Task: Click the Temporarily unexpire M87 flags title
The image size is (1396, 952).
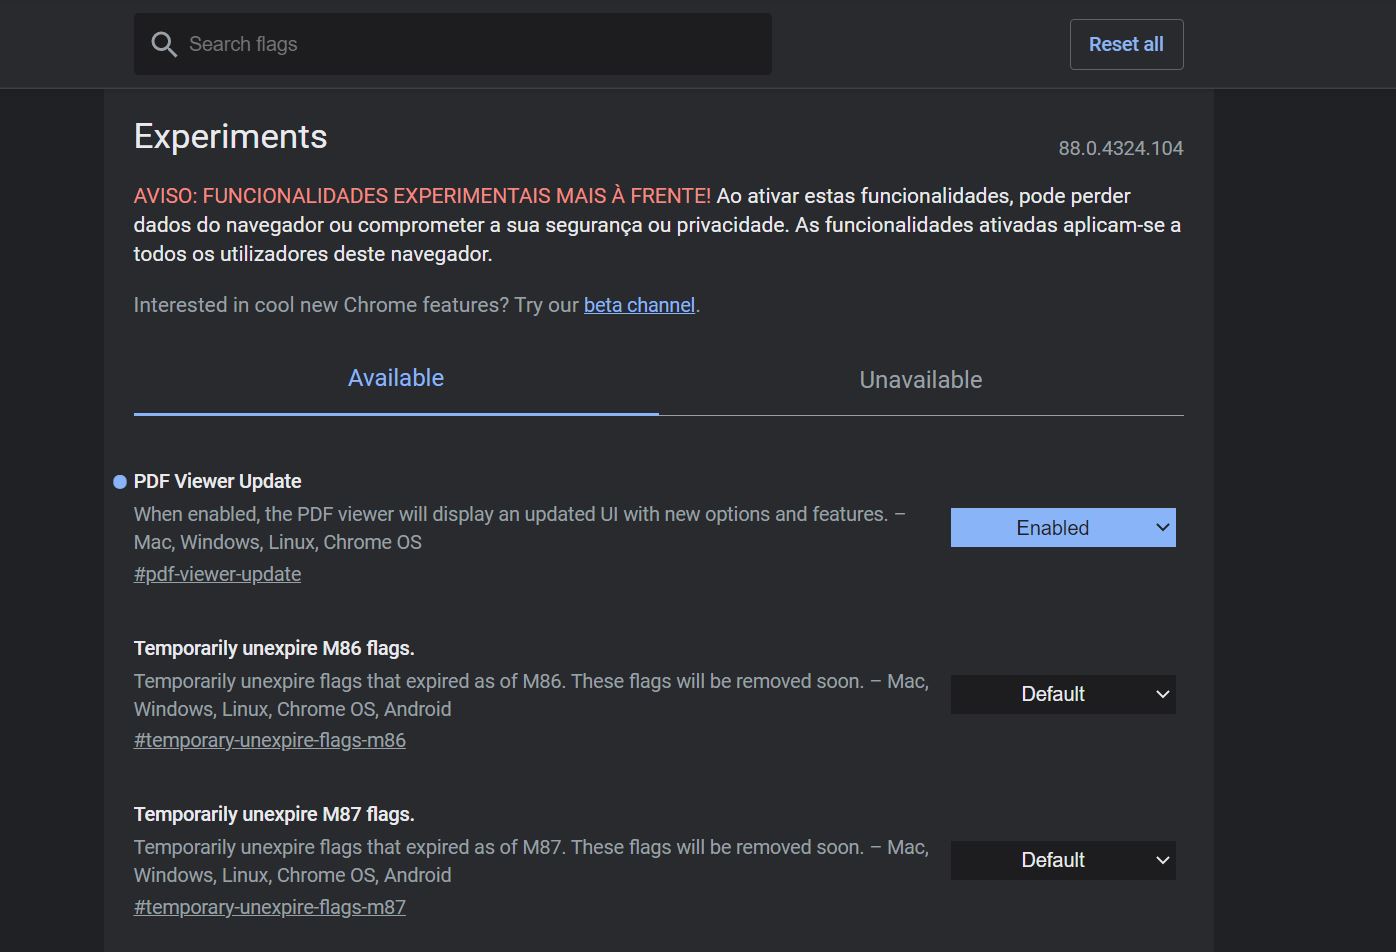Action: (273, 814)
